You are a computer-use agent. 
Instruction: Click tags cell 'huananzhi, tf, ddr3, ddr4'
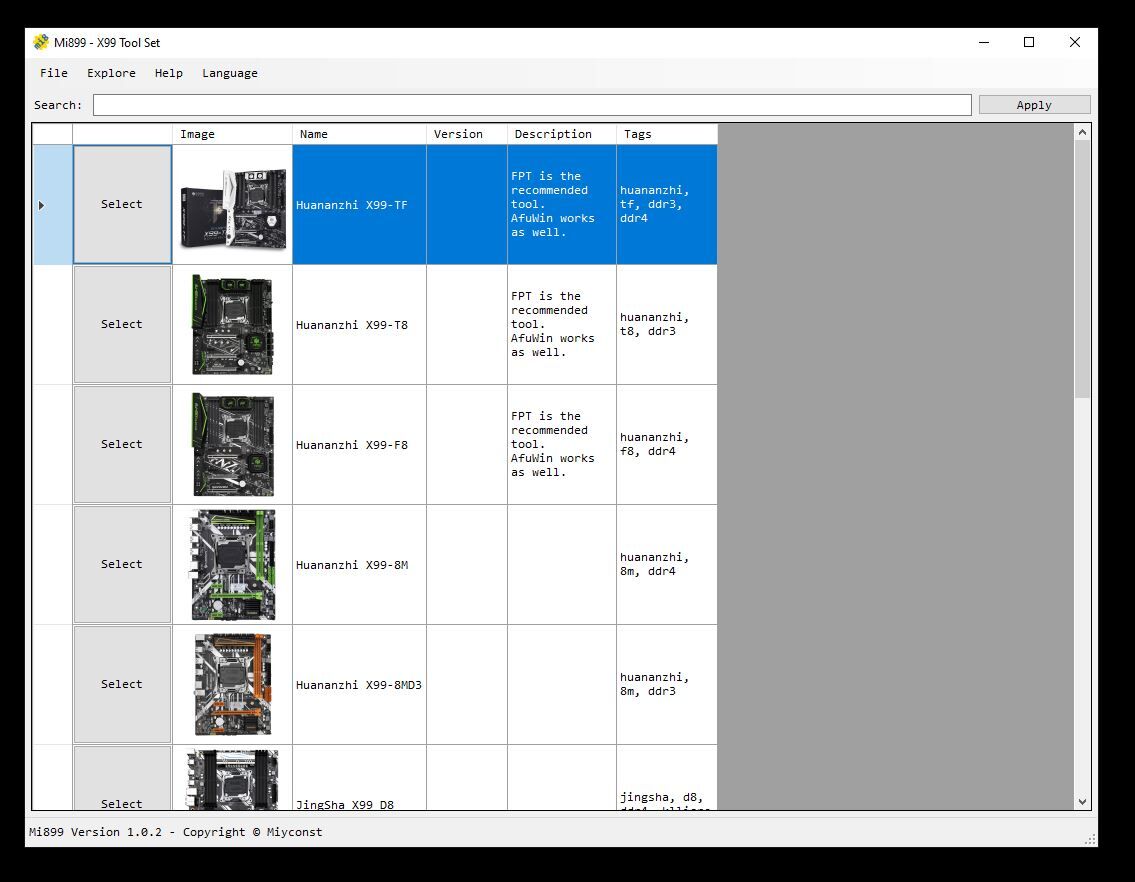[x=667, y=205]
